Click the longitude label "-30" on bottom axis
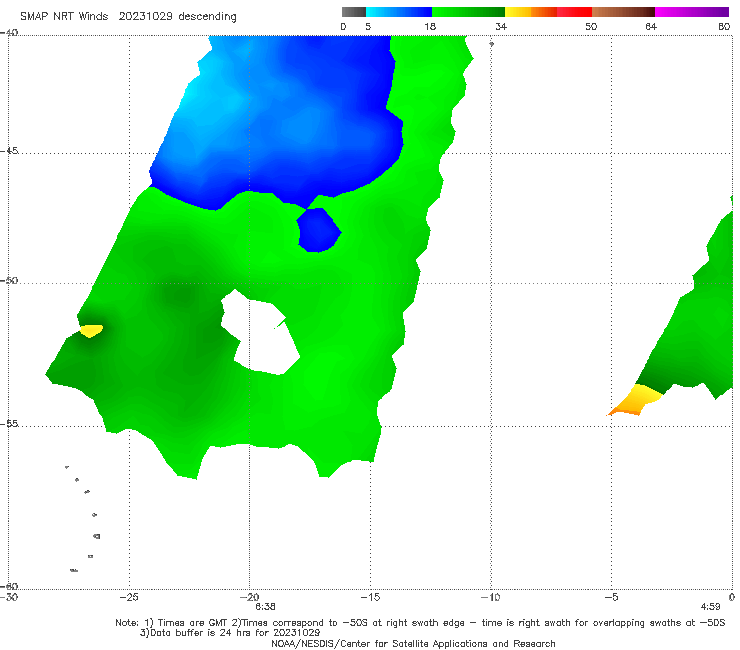Viewport: 740px width, 650px height. tap(9, 597)
